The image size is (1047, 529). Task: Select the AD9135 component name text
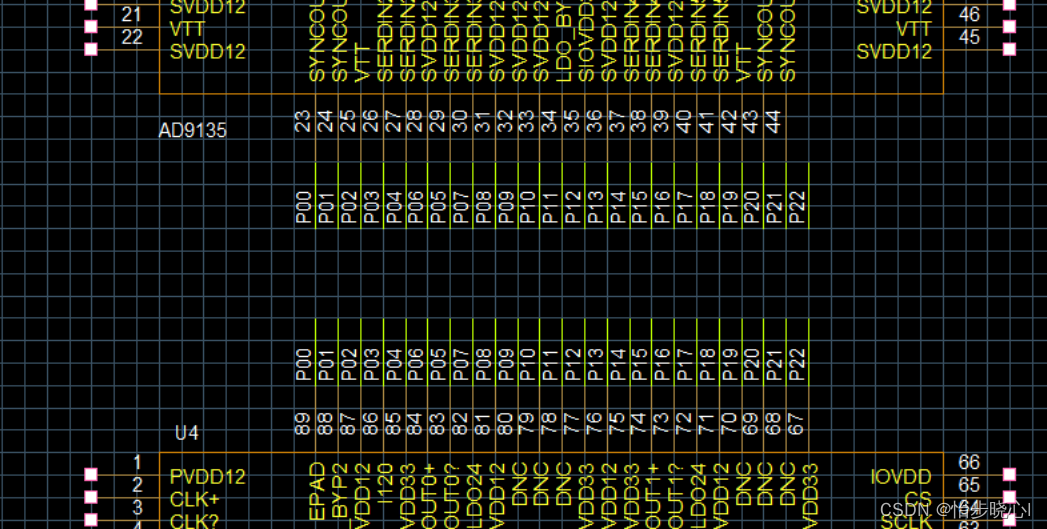pyautogui.click(x=193, y=131)
